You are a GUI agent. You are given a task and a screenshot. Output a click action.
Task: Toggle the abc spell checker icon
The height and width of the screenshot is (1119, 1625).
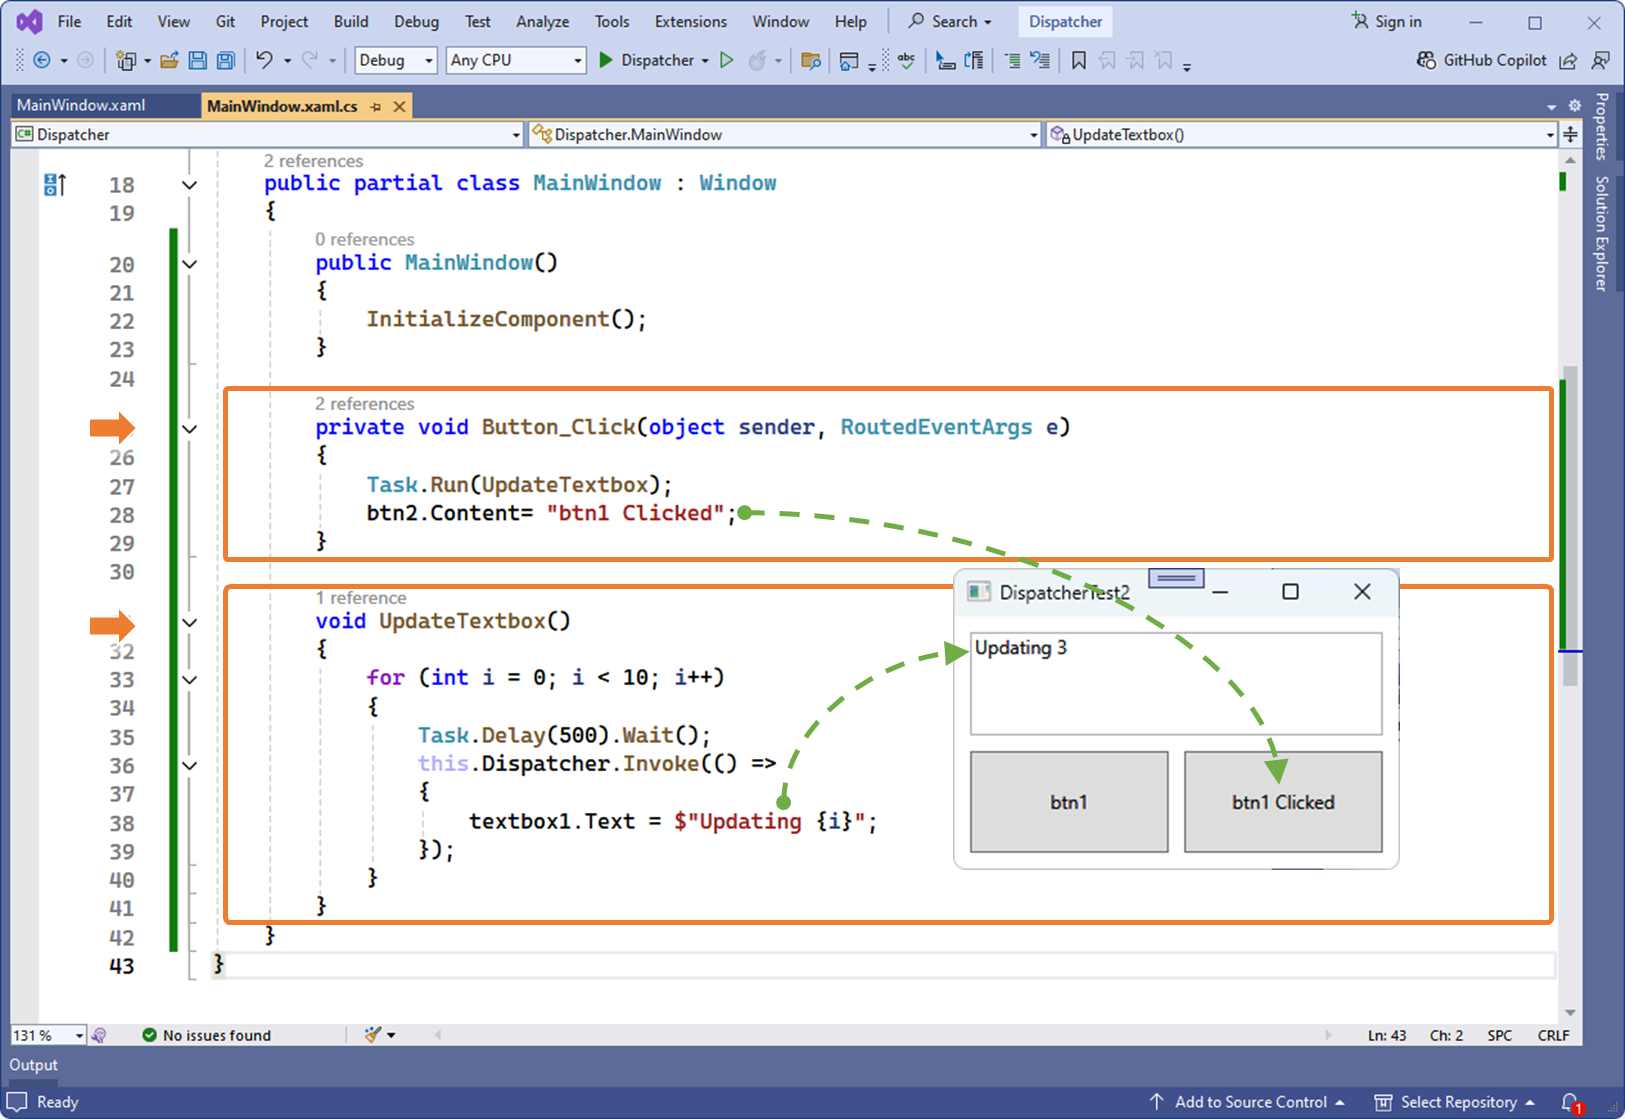tap(907, 60)
